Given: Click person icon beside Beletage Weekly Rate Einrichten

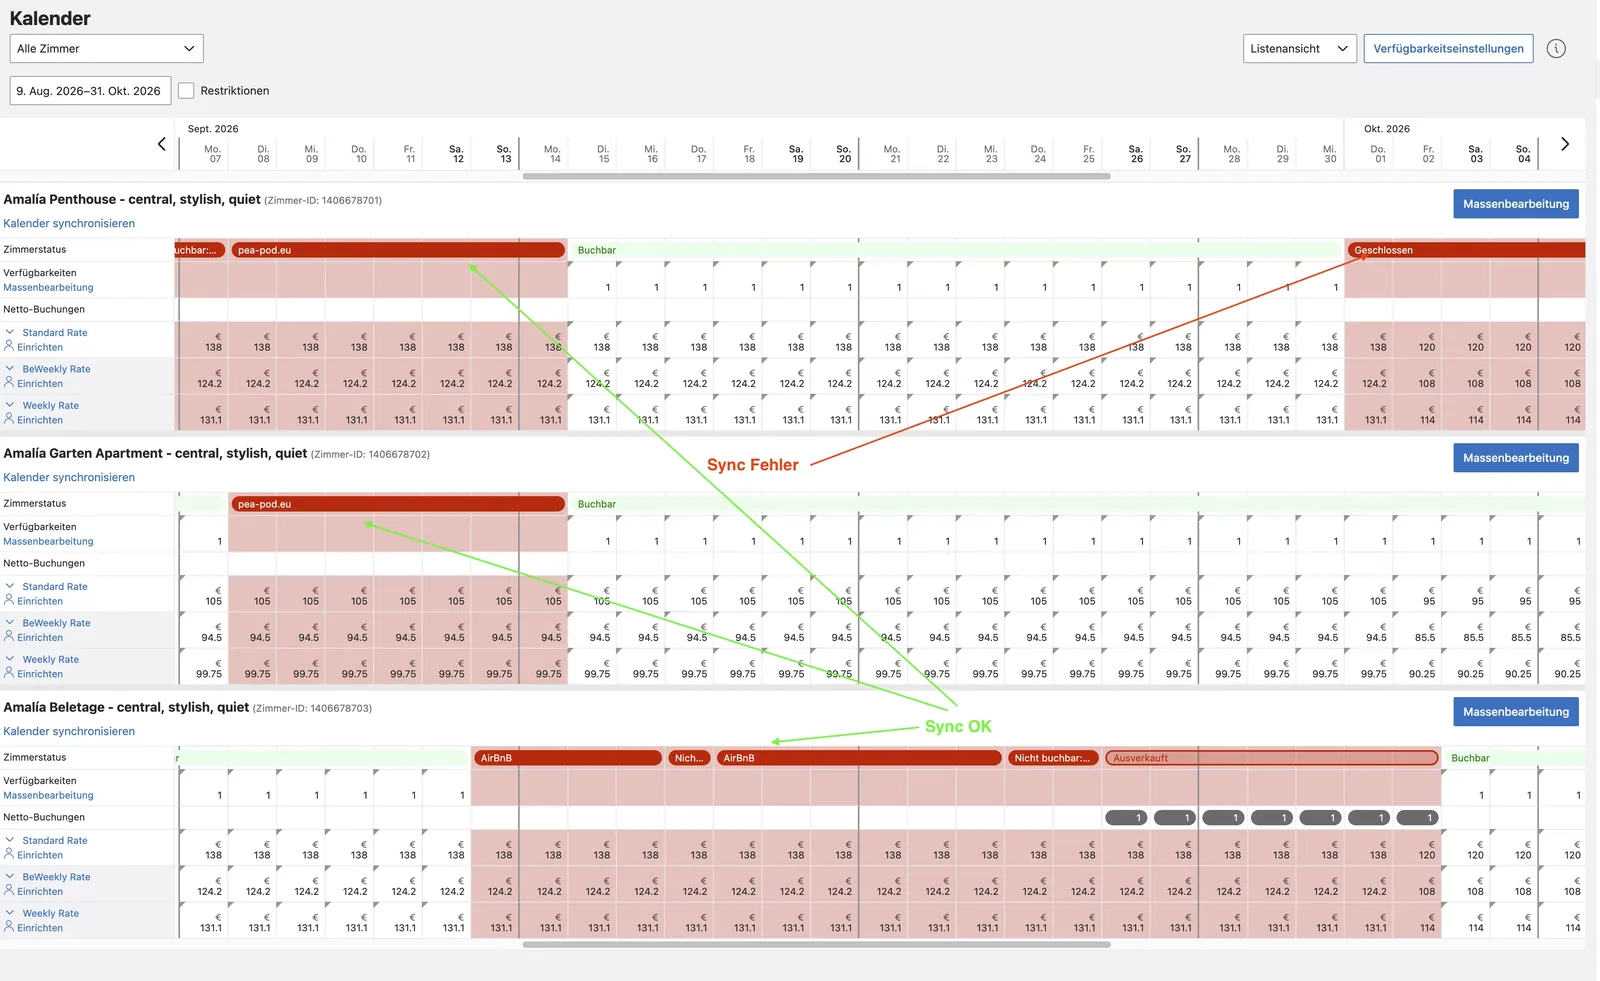Looking at the screenshot, I should [9, 926].
